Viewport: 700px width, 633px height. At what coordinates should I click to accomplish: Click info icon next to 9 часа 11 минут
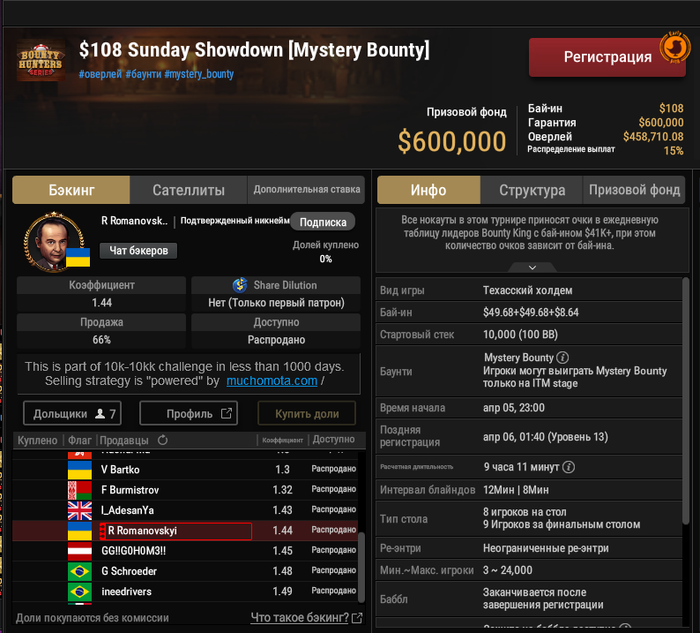click(x=569, y=467)
